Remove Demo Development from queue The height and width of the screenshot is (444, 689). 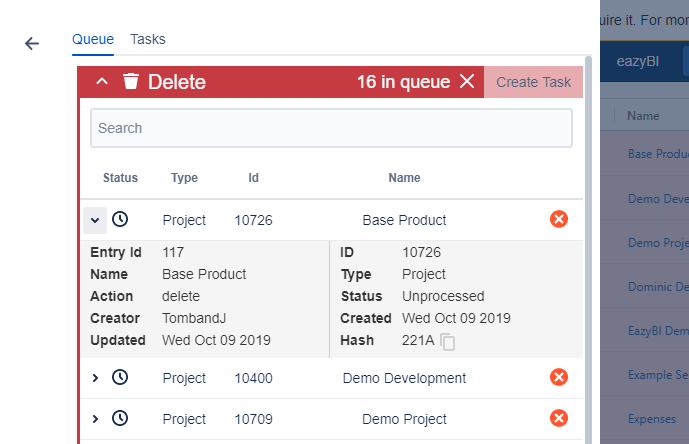559,377
